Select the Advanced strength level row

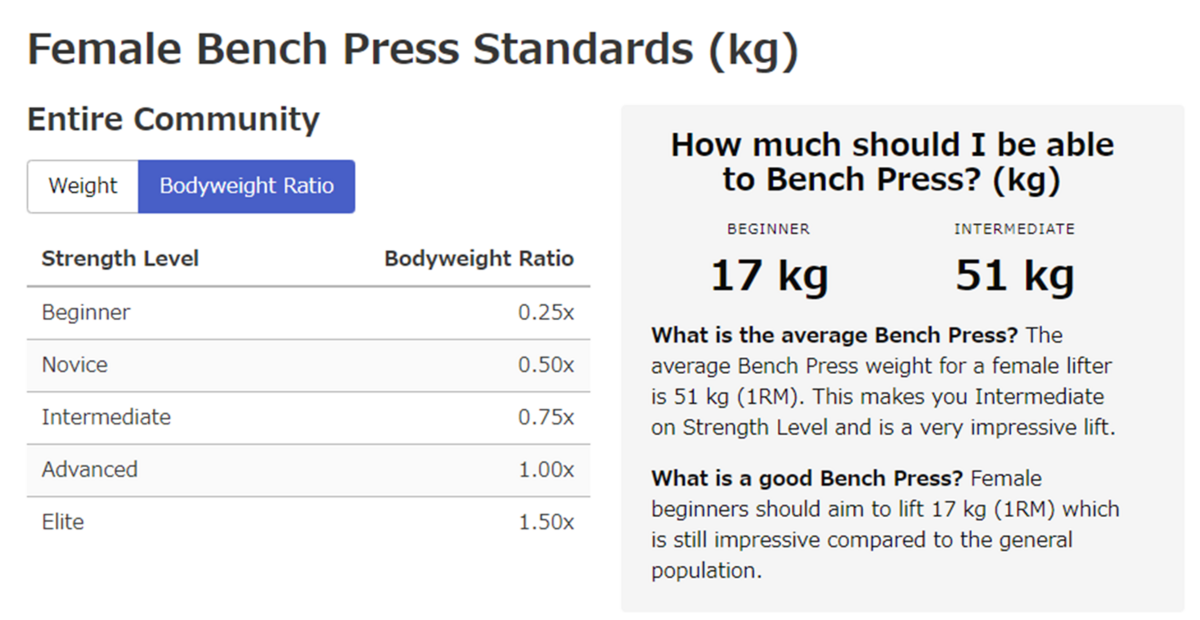90,470
